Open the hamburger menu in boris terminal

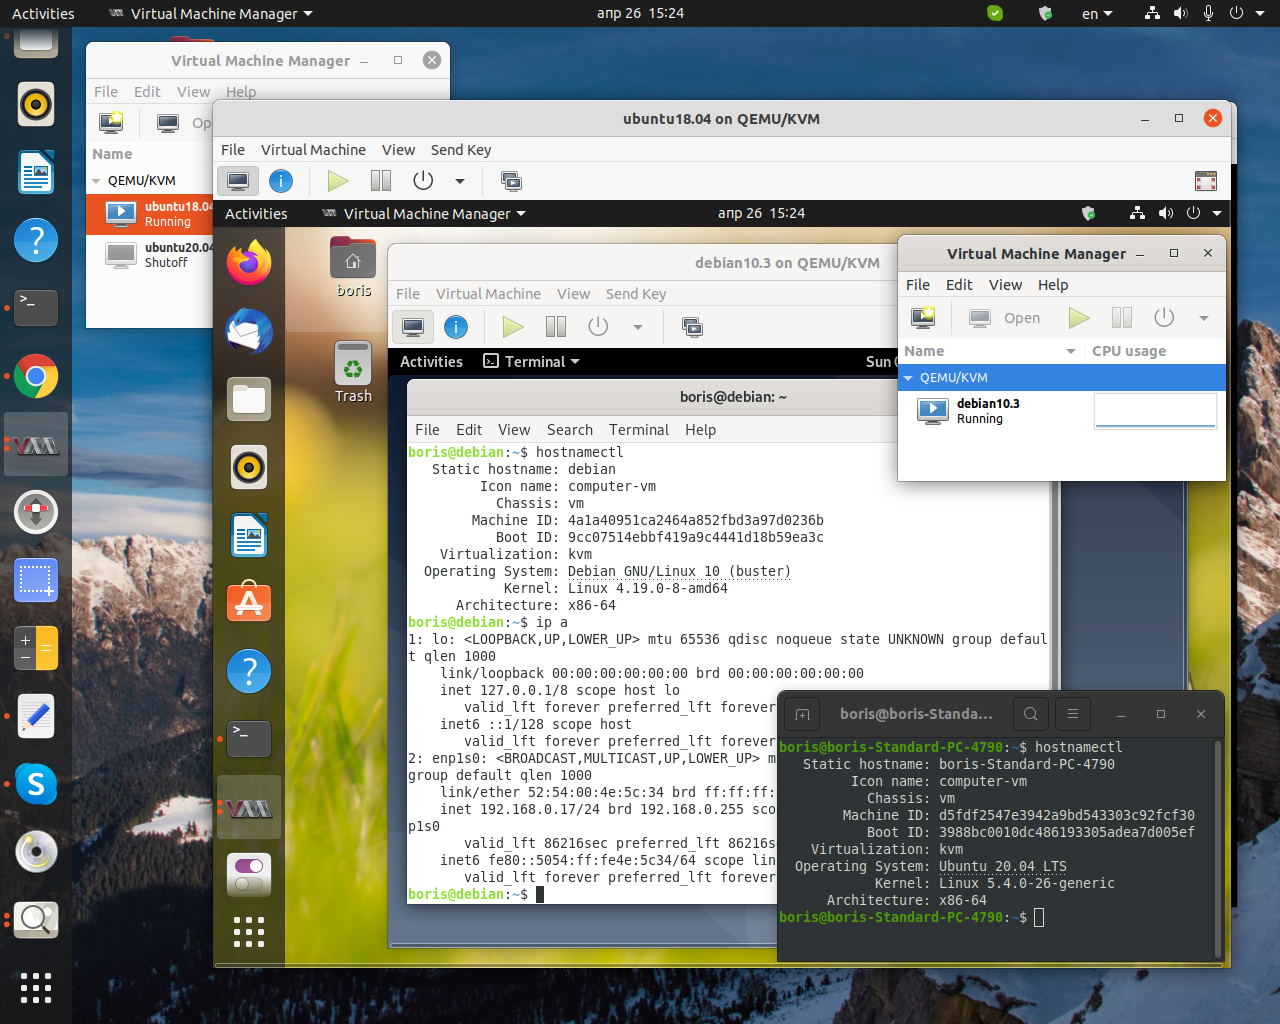coord(1073,714)
